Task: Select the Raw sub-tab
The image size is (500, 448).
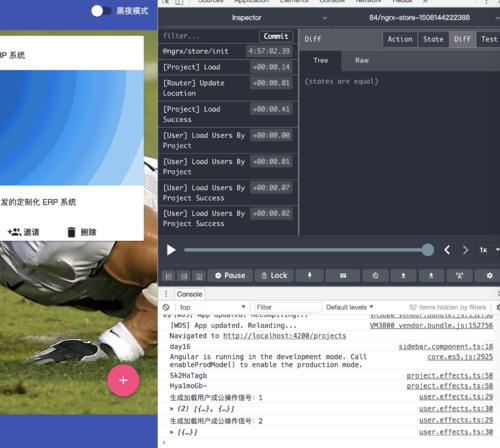Action: 362,61
